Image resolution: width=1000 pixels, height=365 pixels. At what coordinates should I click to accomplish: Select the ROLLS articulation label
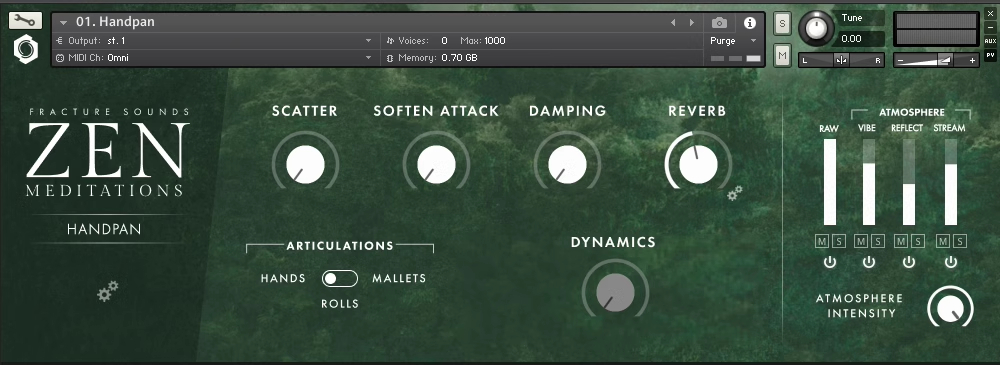pos(340,304)
